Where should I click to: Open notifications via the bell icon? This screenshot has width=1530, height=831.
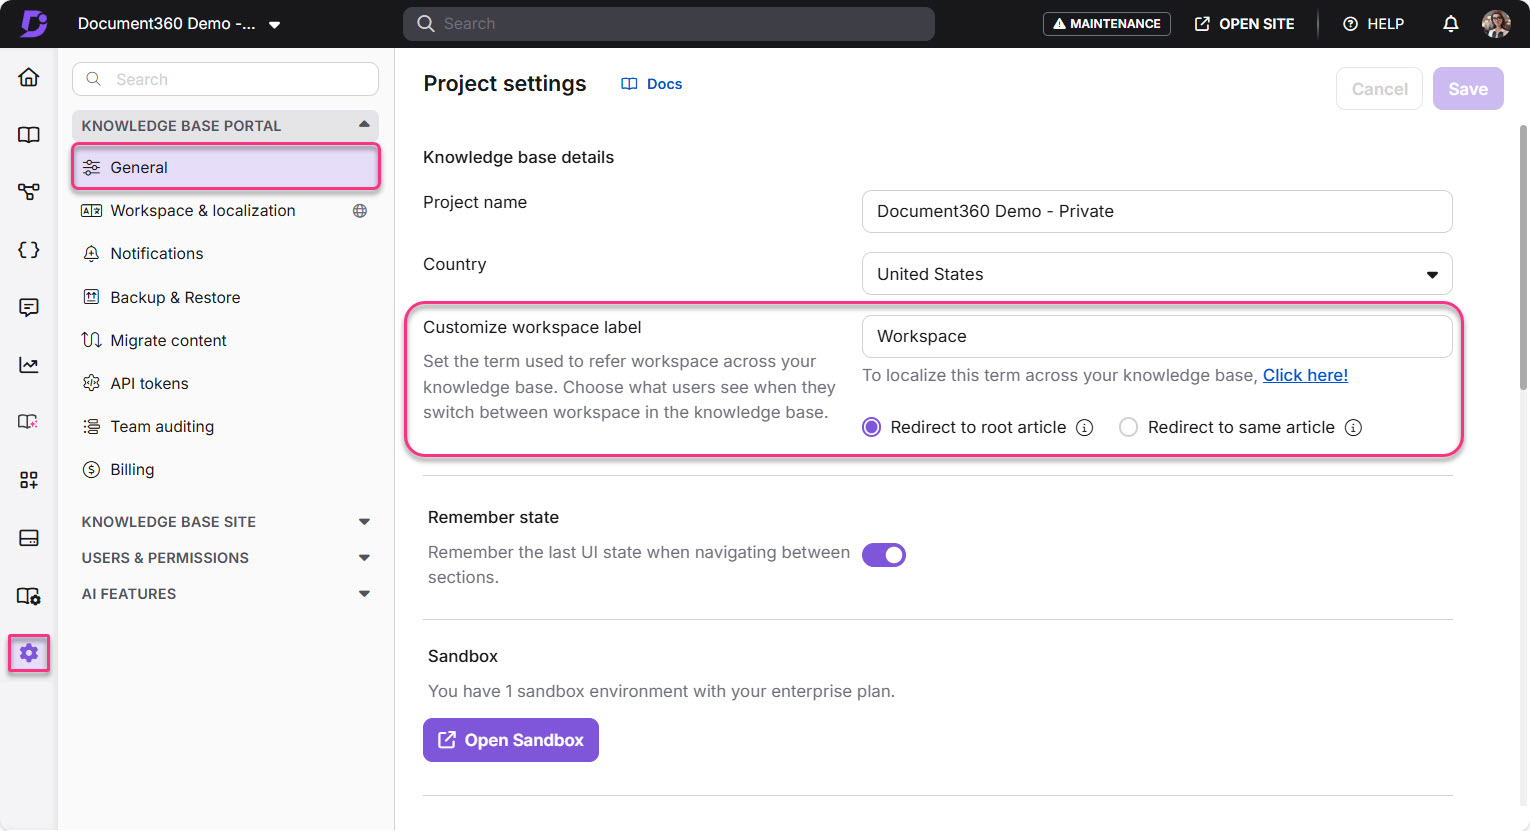click(x=1450, y=23)
